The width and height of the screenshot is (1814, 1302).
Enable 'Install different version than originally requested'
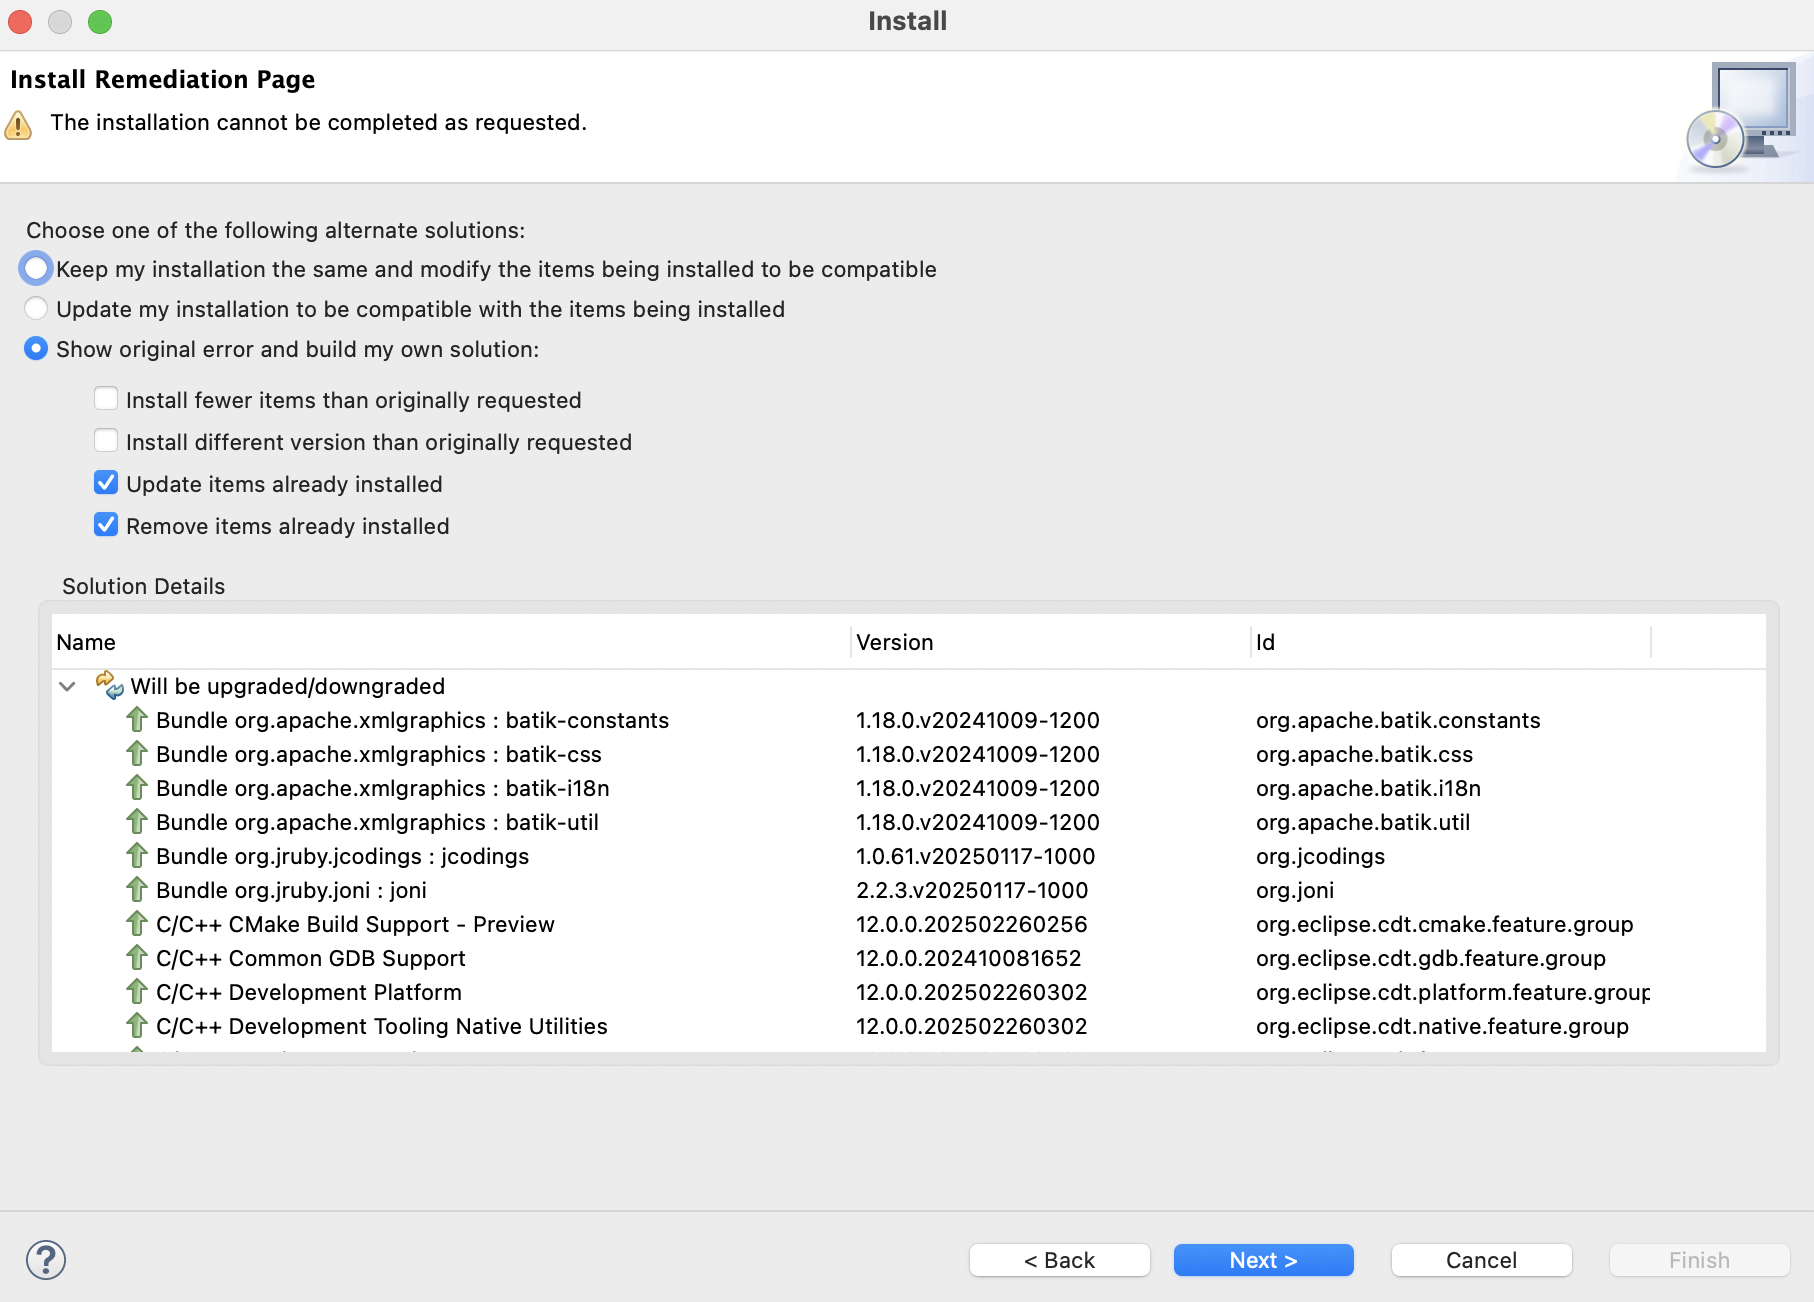pyautogui.click(x=106, y=442)
